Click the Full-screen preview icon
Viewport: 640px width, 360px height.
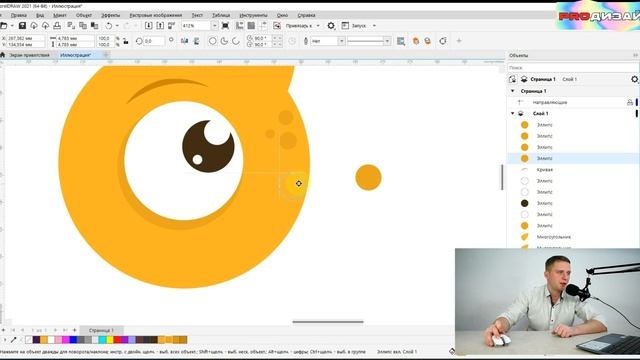click(x=225, y=26)
